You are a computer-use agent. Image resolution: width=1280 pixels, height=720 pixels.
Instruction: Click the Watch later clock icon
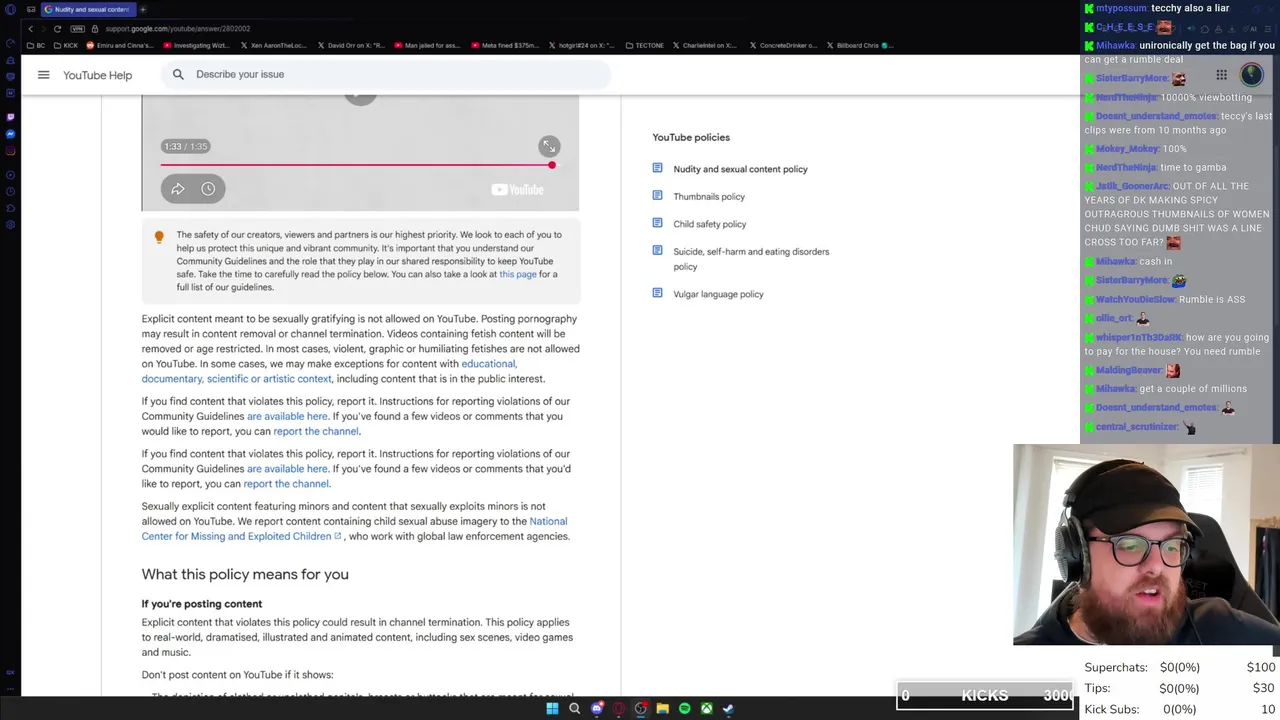208,189
